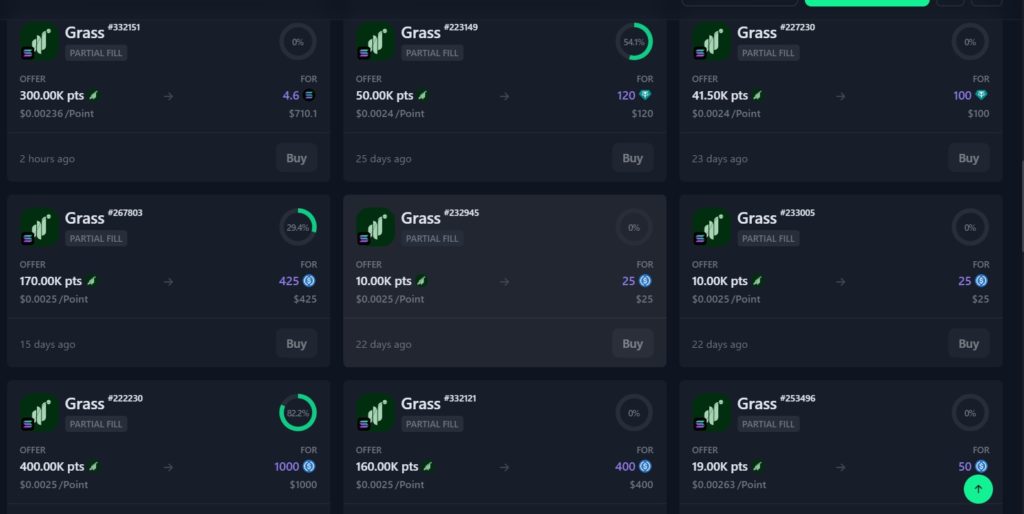Click the green scroll-to-top arrow button
1024x514 pixels.
tap(978, 488)
